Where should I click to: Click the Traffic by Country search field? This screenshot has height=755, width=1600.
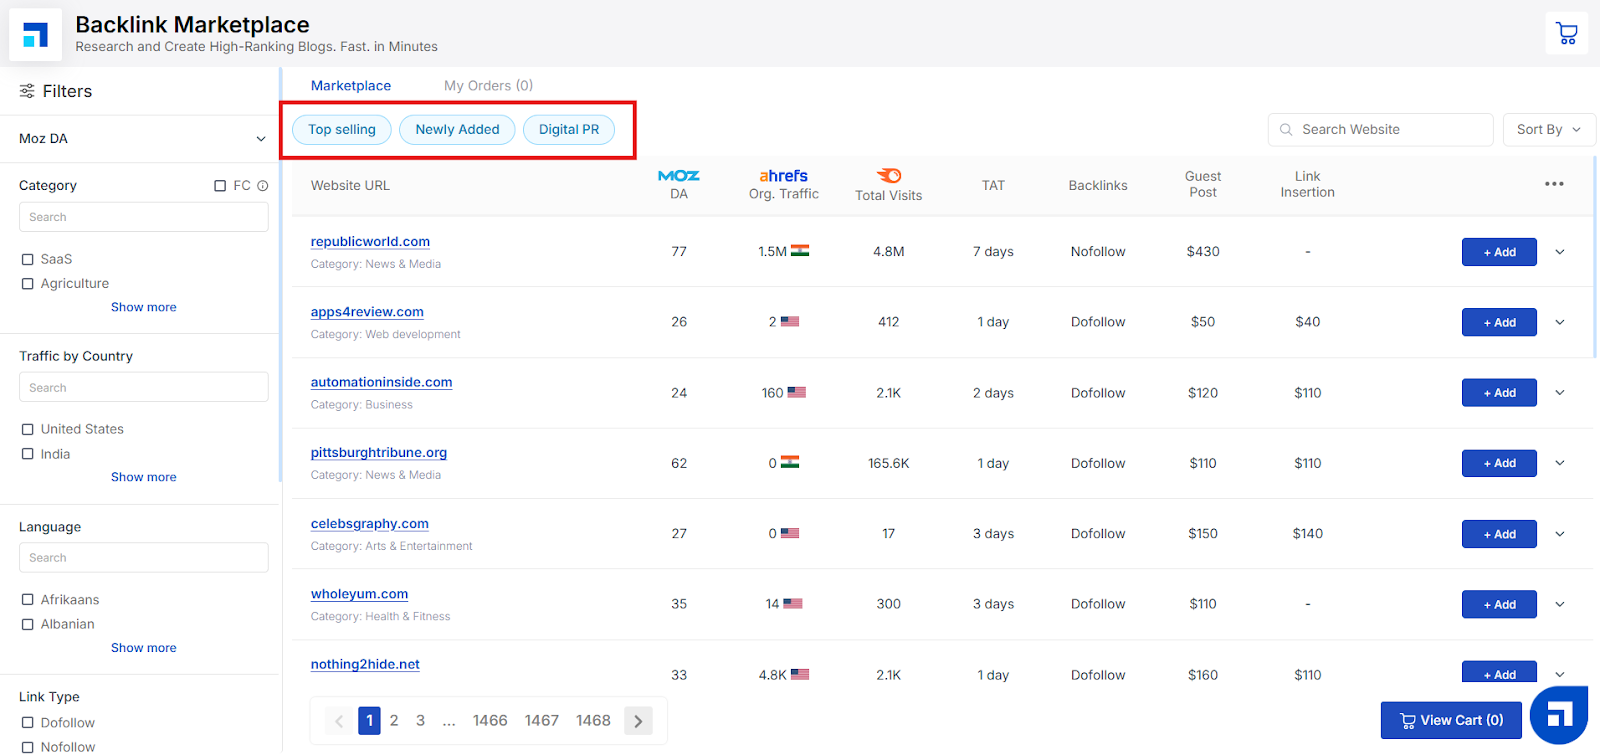pyautogui.click(x=144, y=387)
